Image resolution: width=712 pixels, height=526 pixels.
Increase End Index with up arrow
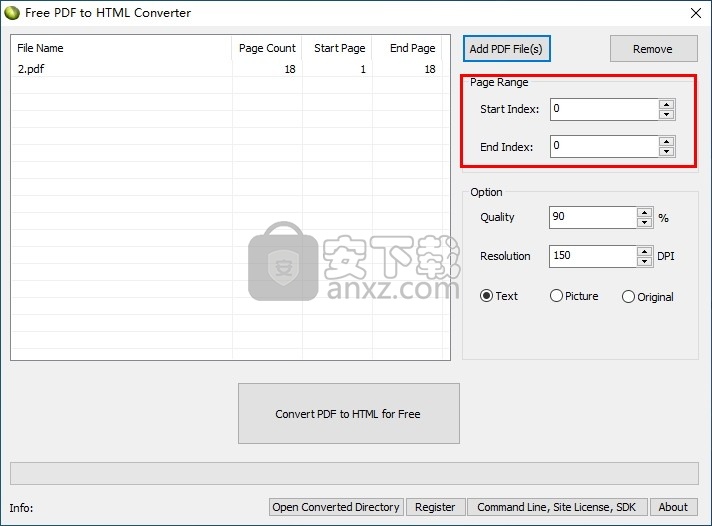[x=667, y=141]
